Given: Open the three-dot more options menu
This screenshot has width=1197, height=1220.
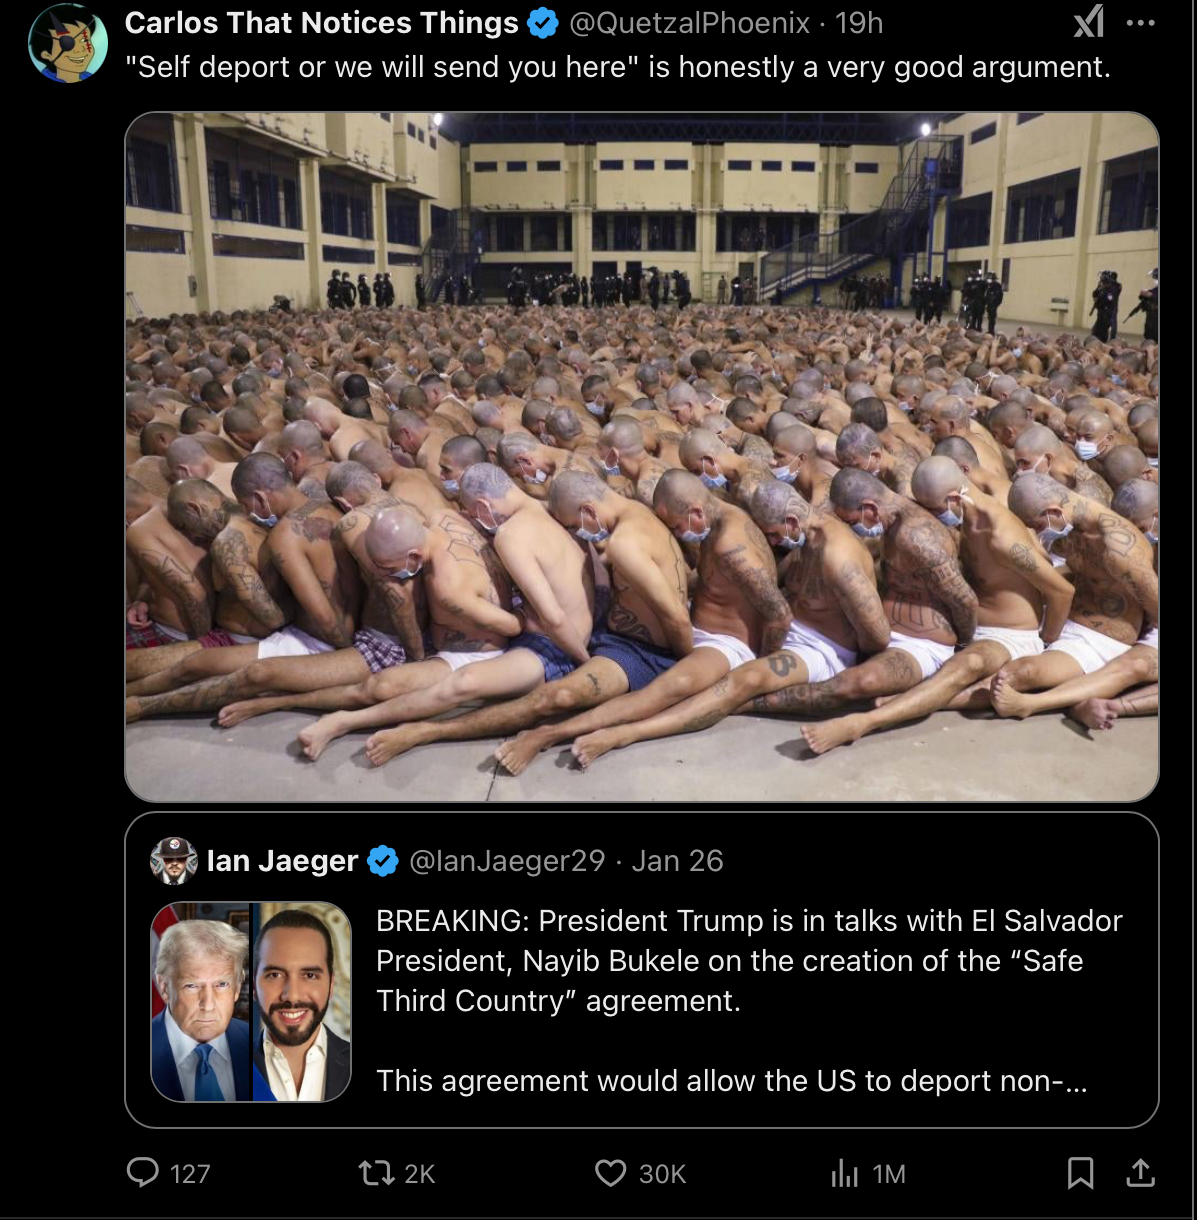Looking at the screenshot, I should tap(1140, 23).
